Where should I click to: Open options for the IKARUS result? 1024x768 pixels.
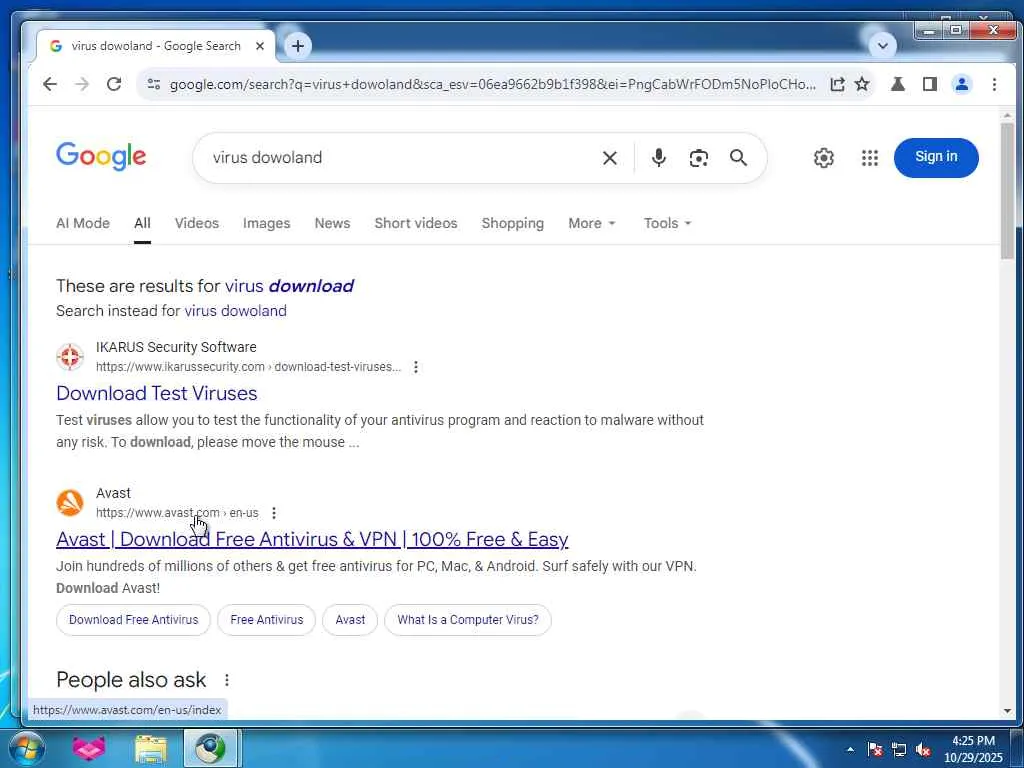coord(415,367)
